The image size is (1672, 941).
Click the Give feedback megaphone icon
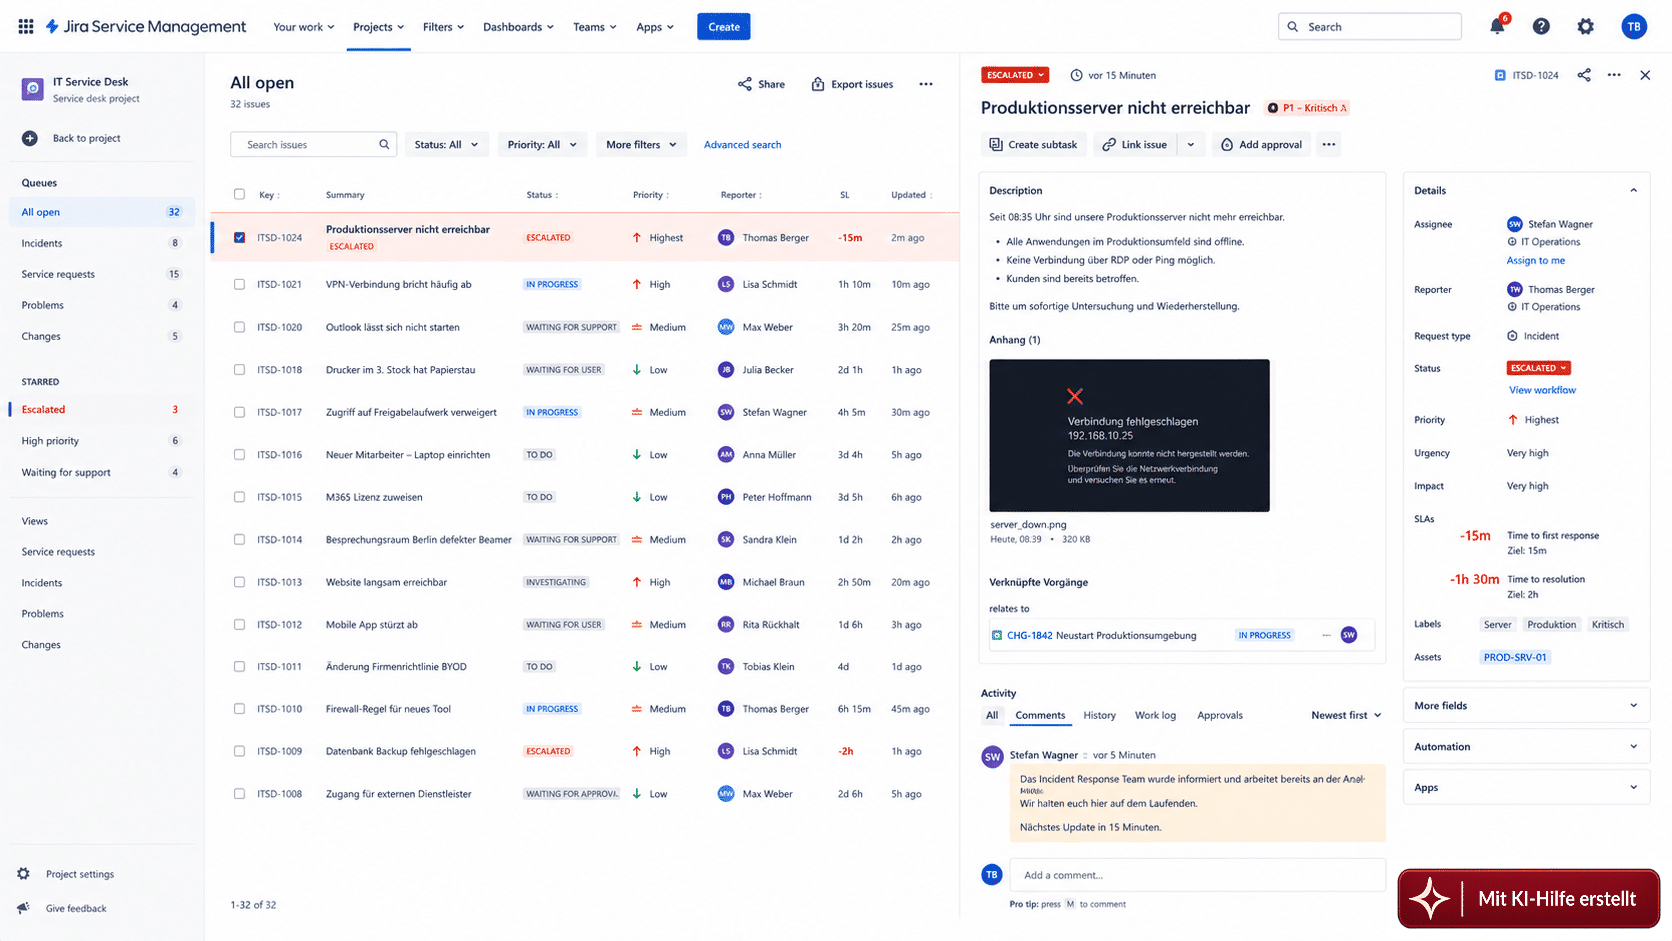(24, 908)
